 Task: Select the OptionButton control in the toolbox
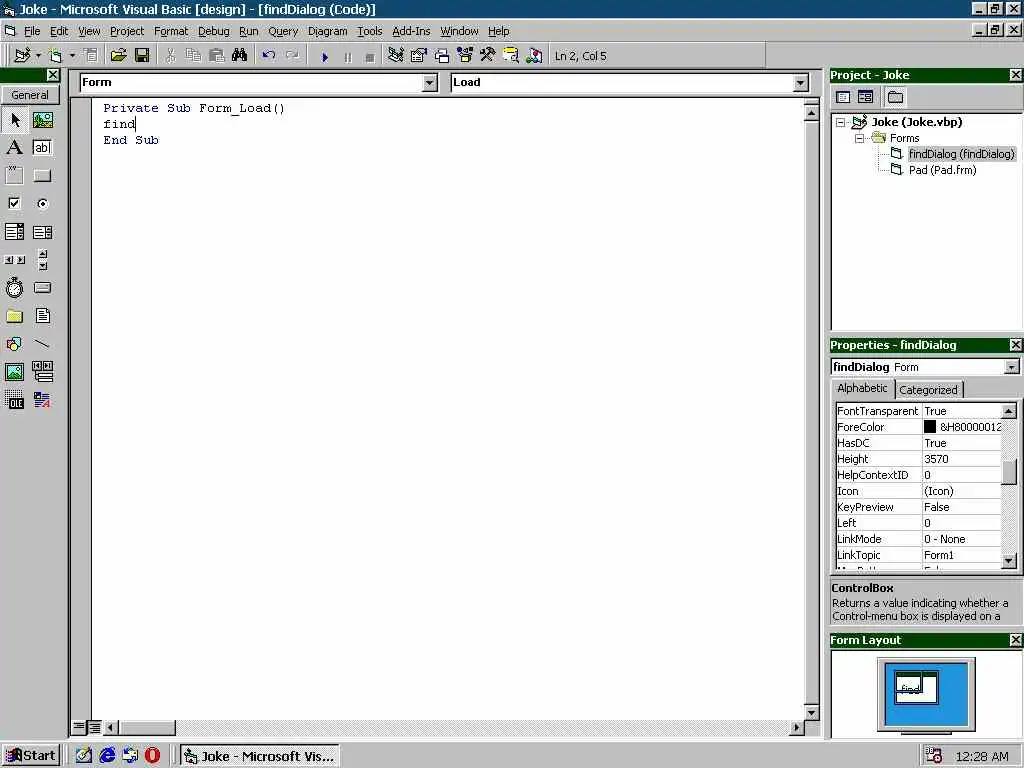42,203
